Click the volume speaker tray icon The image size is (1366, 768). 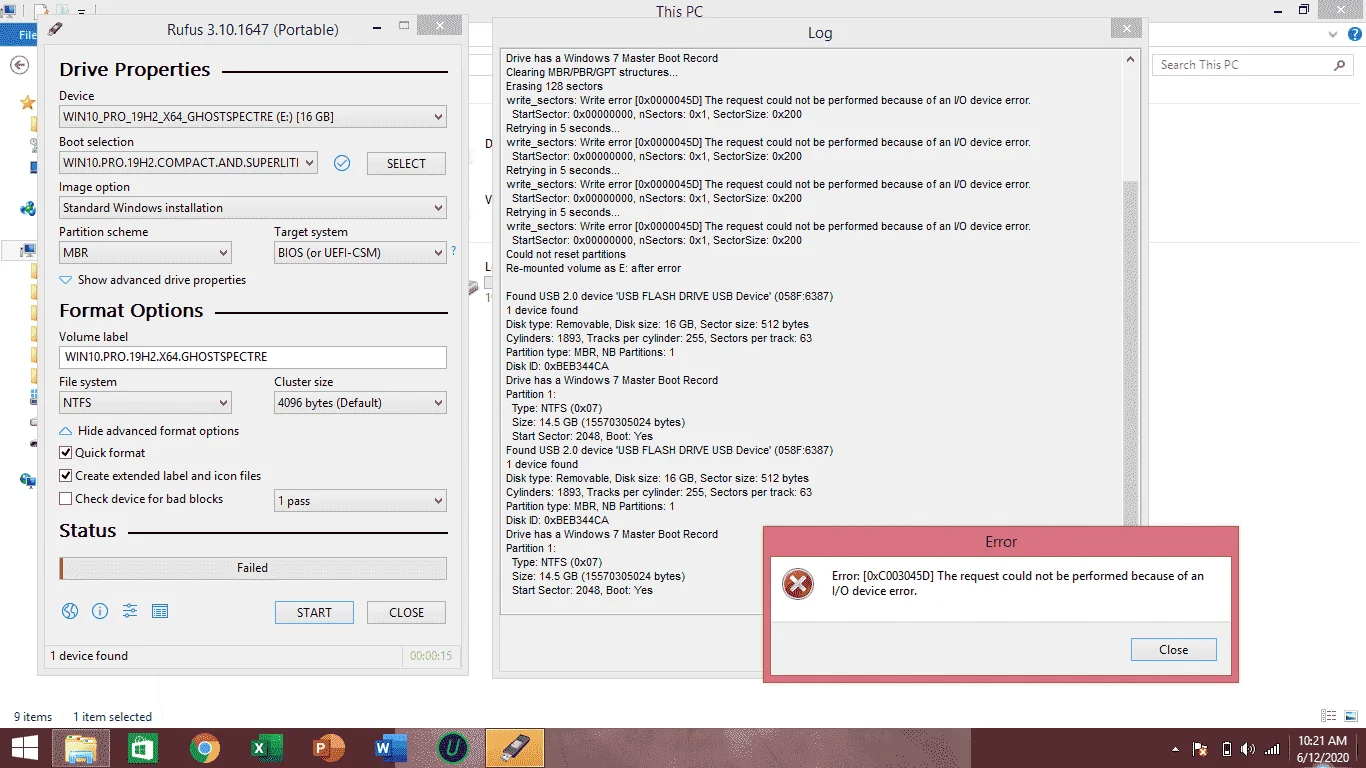pos(1248,749)
